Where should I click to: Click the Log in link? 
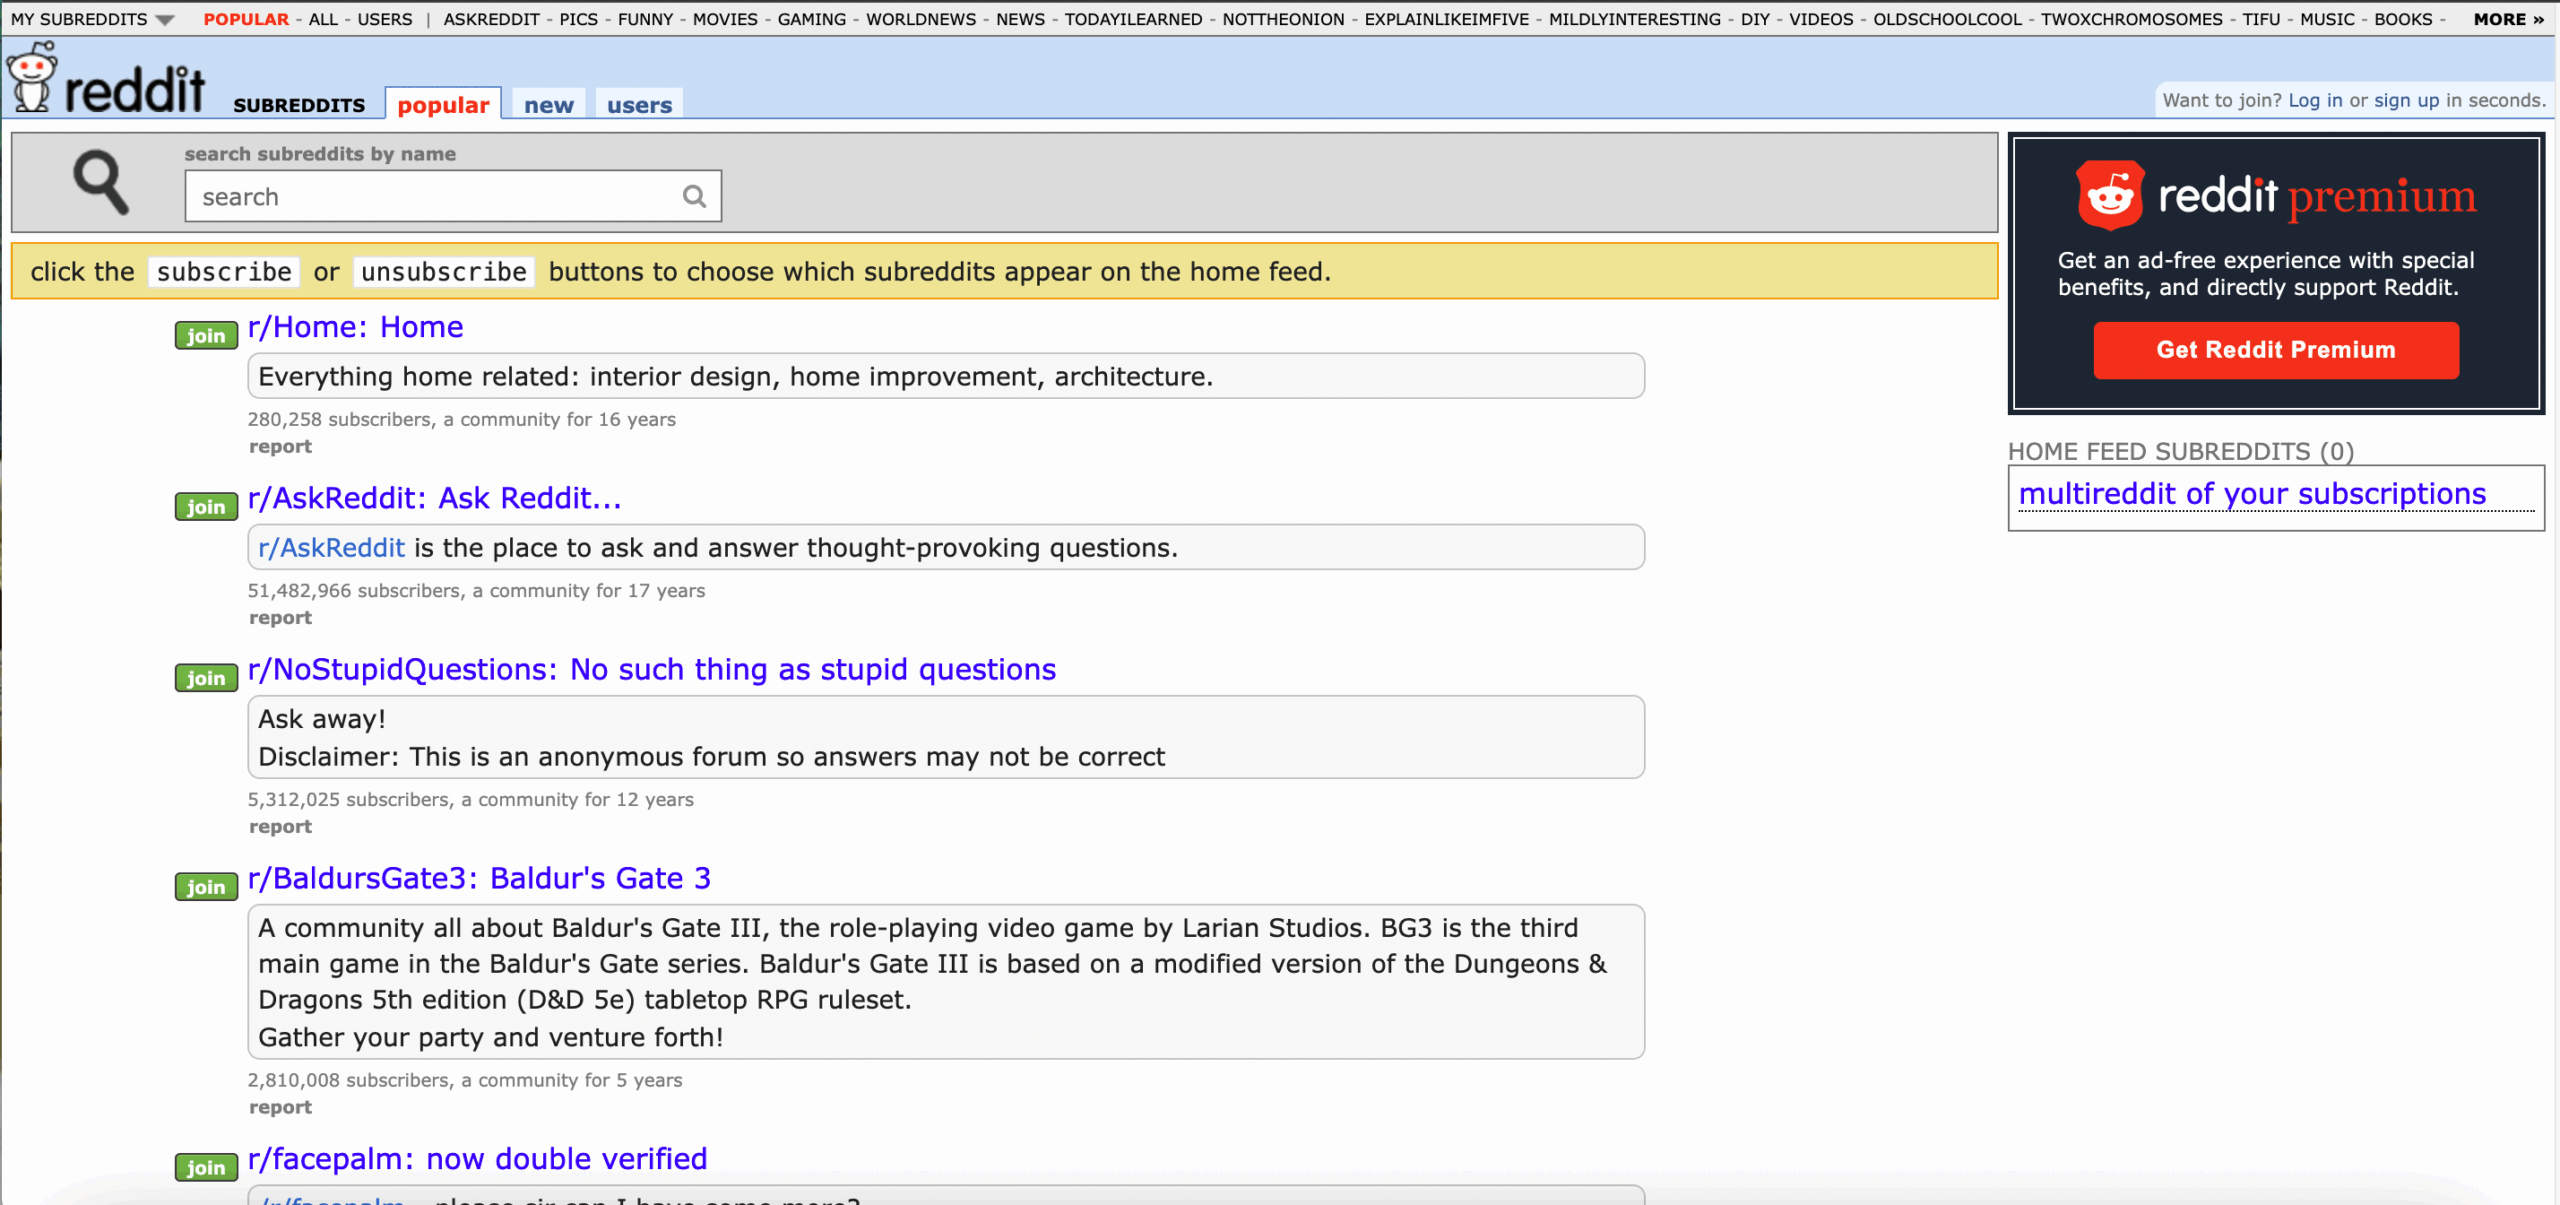[x=2314, y=100]
